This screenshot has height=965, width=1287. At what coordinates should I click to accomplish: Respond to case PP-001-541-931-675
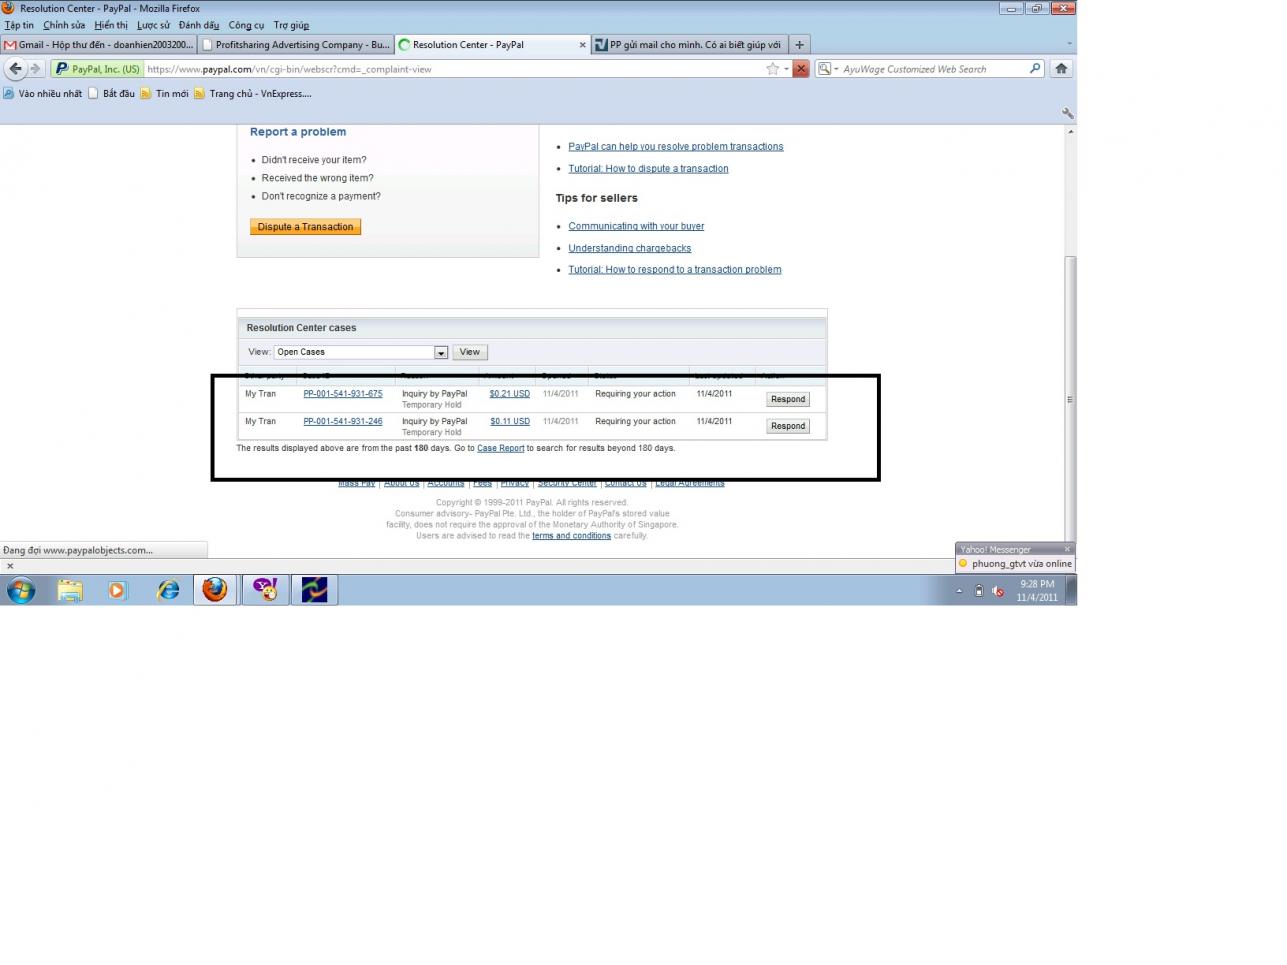point(788,399)
